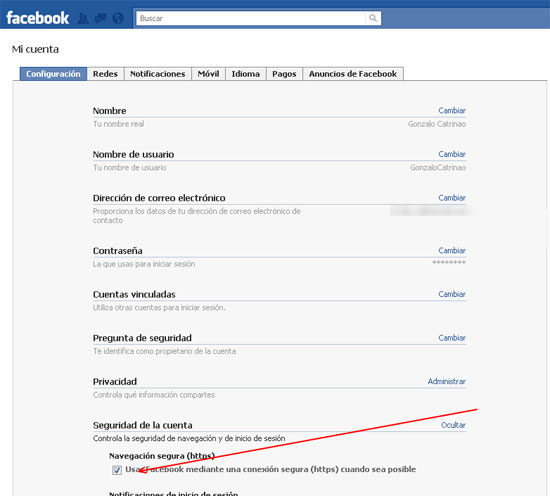Open Anuncios de Facebook tab
Image resolution: width=550 pixels, height=496 pixels.
tap(353, 74)
